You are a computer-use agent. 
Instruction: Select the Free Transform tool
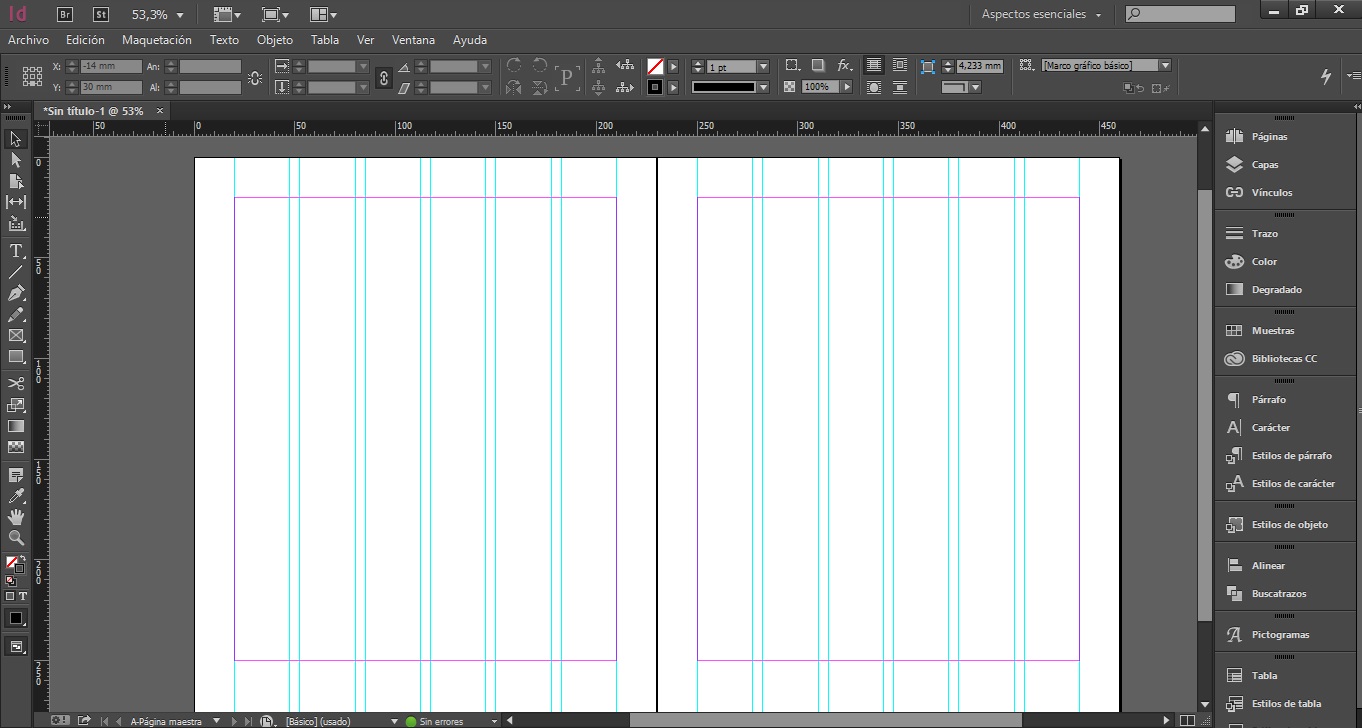pyautogui.click(x=16, y=405)
